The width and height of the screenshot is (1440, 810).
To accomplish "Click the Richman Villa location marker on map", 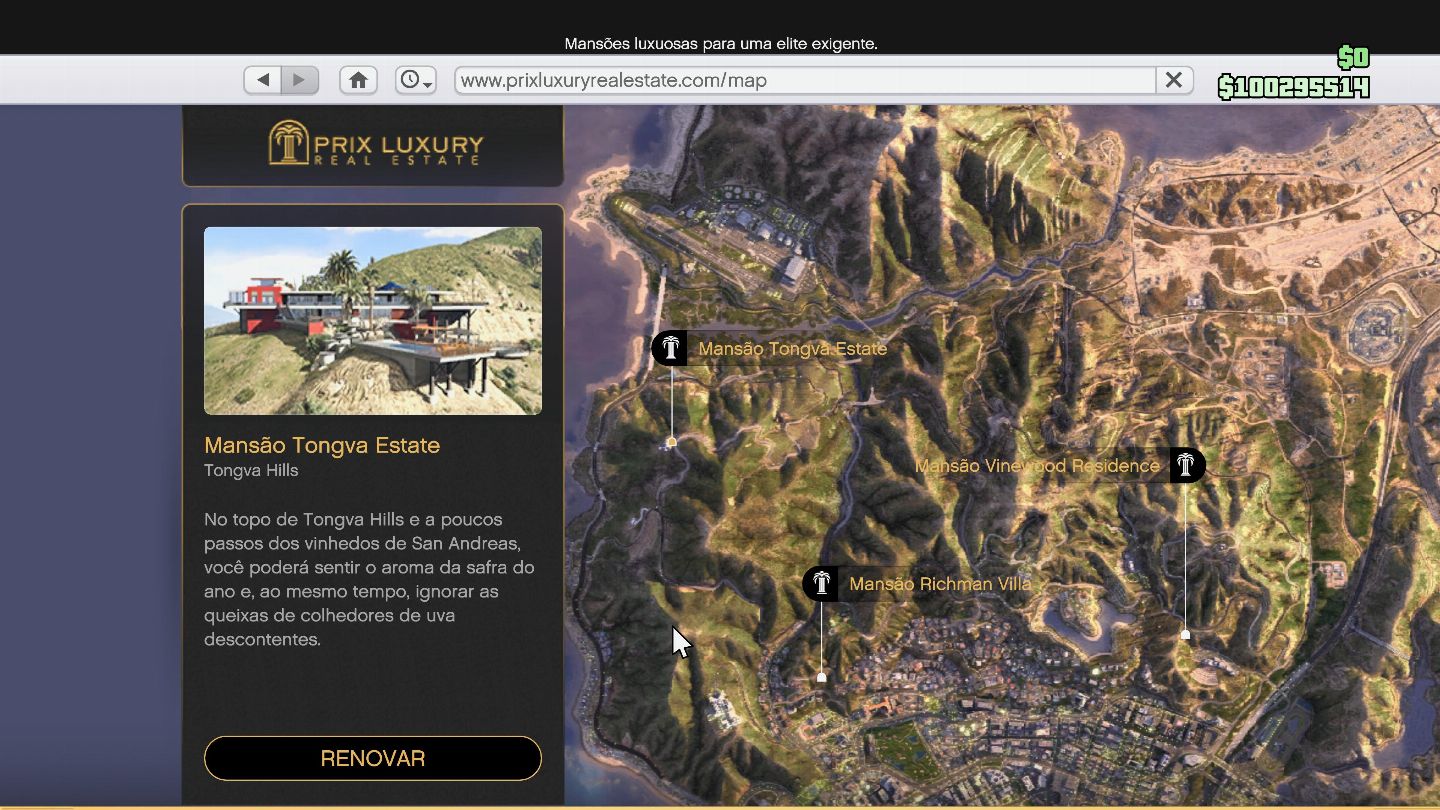I will pos(822,677).
